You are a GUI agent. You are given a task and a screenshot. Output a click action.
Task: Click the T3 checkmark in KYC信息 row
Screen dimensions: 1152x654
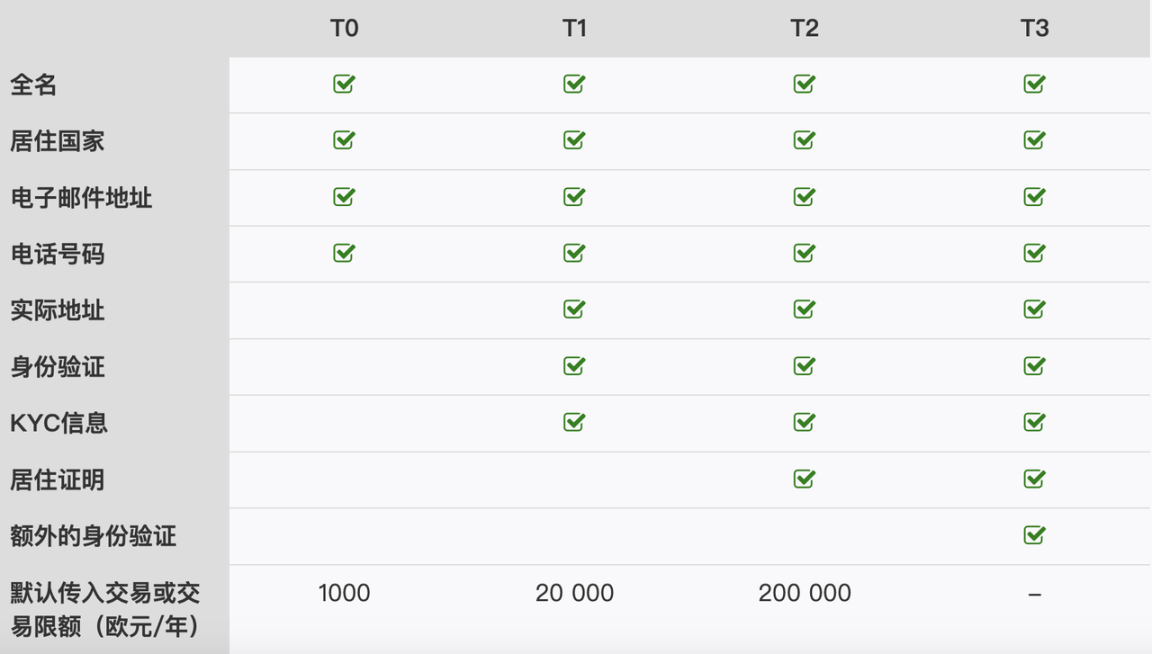click(x=1034, y=422)
